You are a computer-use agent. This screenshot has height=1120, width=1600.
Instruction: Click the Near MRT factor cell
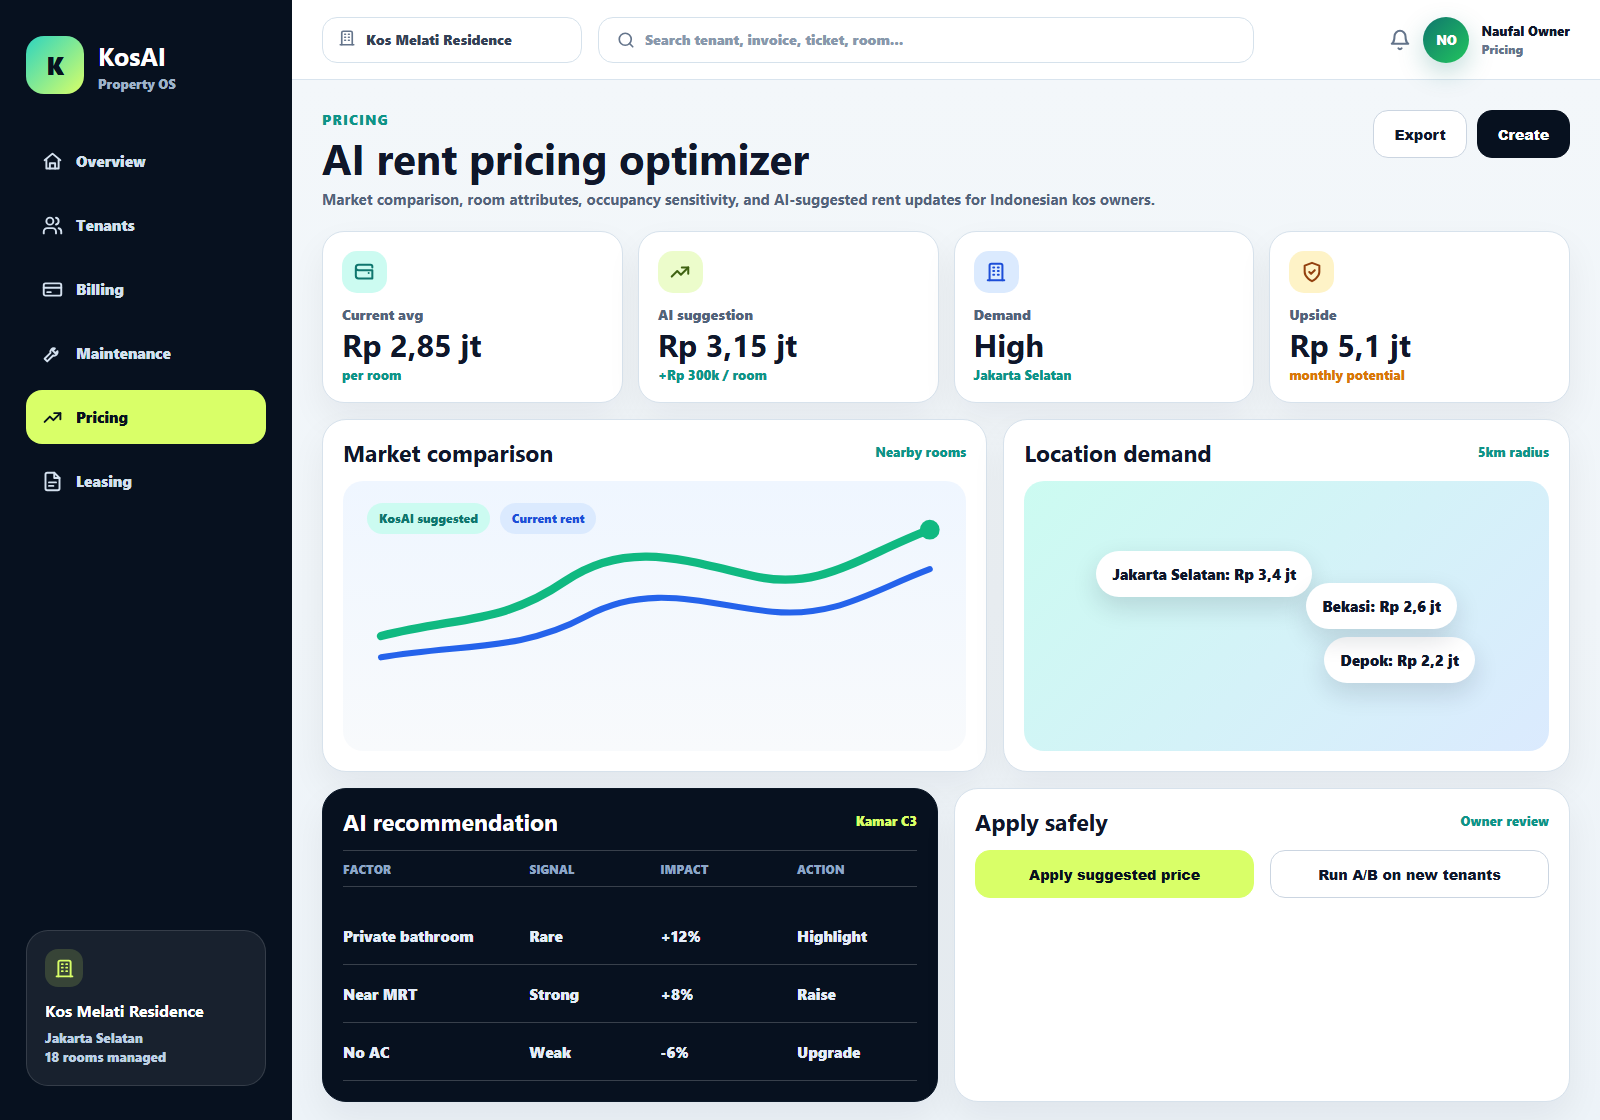380,995
